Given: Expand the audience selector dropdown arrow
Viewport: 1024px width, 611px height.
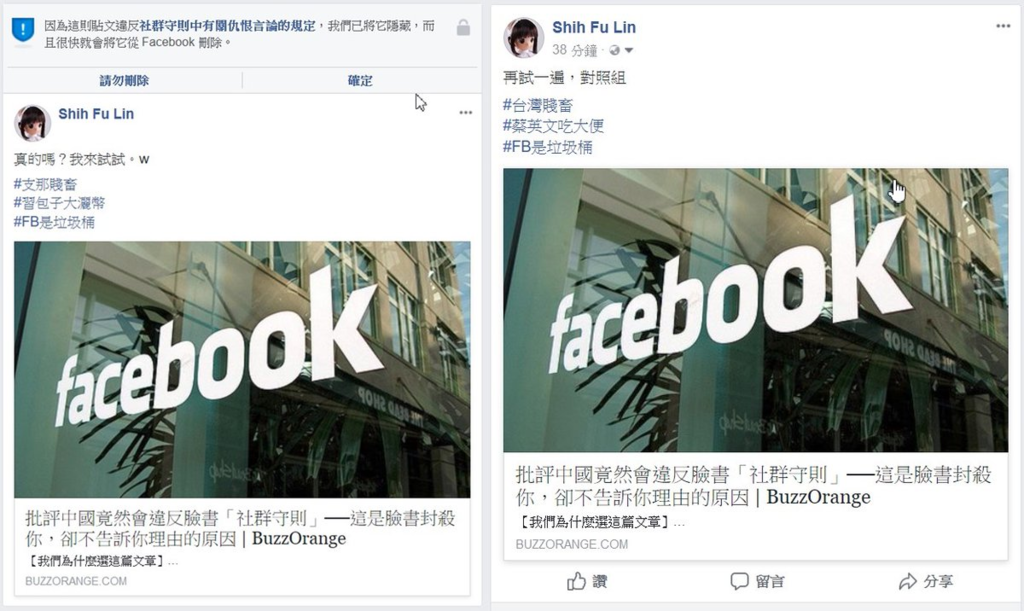Looking at the screenshot, I should [628, 50].
